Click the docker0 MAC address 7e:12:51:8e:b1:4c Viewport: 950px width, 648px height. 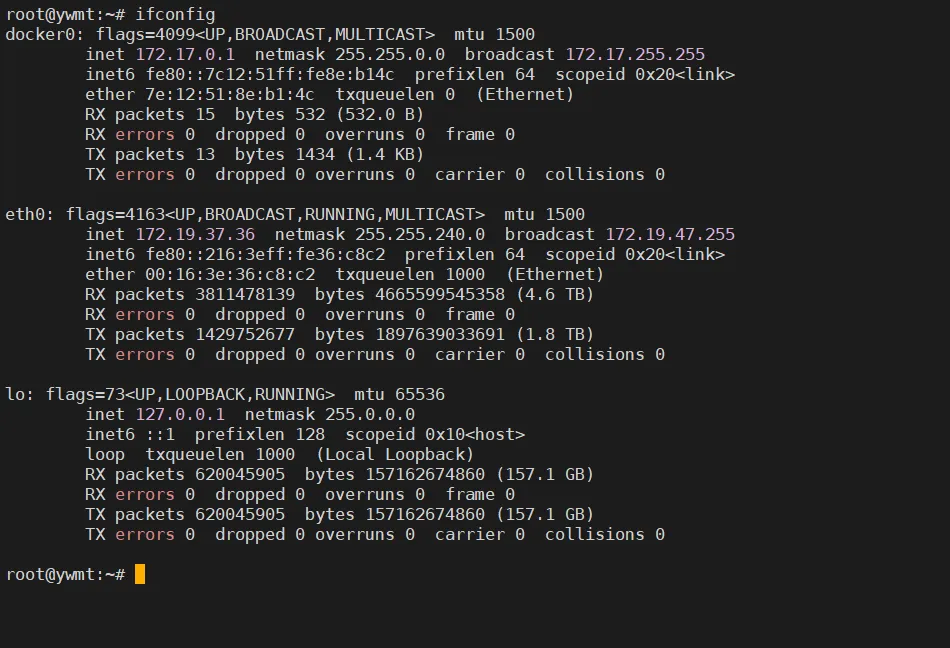tap(230, 94)
